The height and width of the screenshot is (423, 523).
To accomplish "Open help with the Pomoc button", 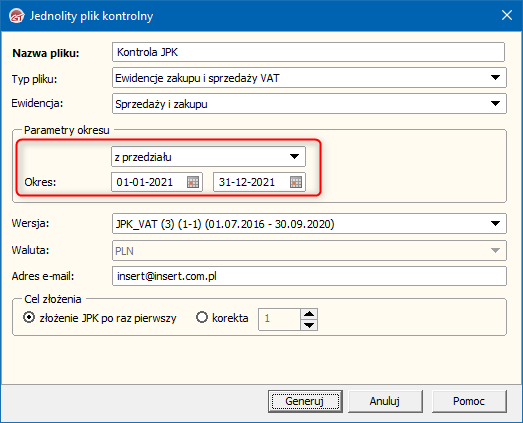I will point(469,401).
